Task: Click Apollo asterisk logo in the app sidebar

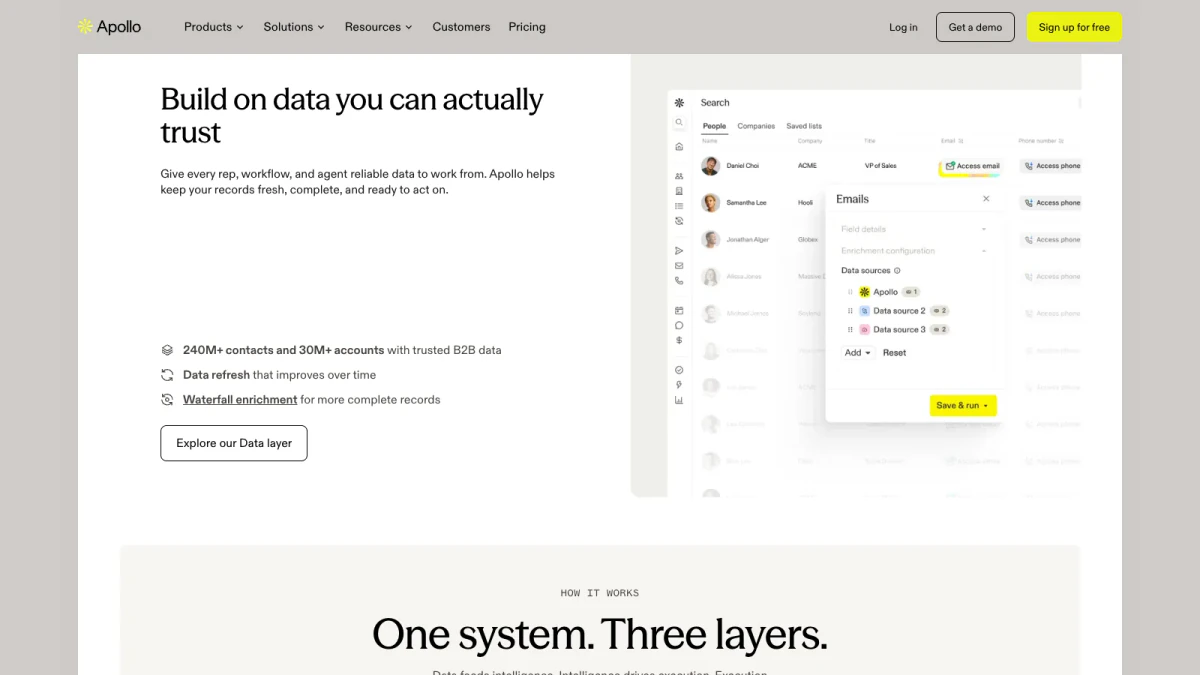Action: [x=679, y=102]
